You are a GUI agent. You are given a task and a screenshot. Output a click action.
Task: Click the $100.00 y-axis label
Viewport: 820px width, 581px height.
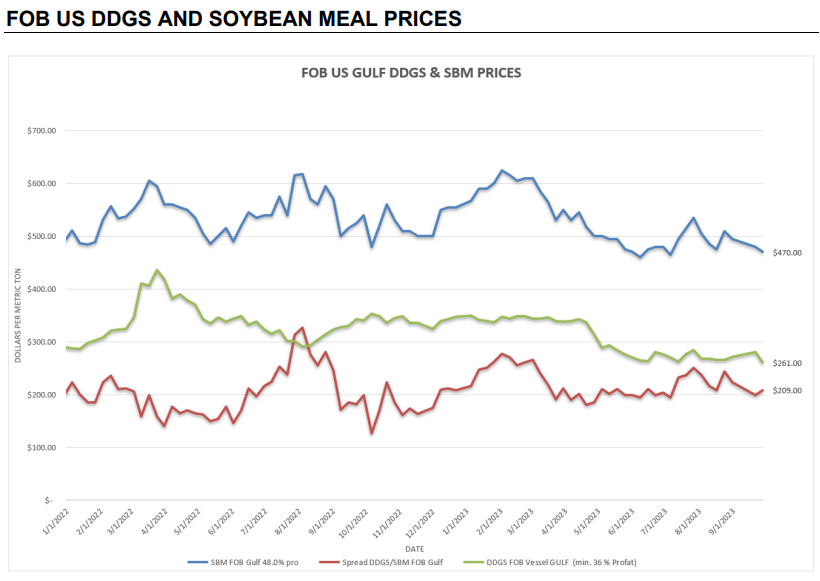tap(41, 448)
